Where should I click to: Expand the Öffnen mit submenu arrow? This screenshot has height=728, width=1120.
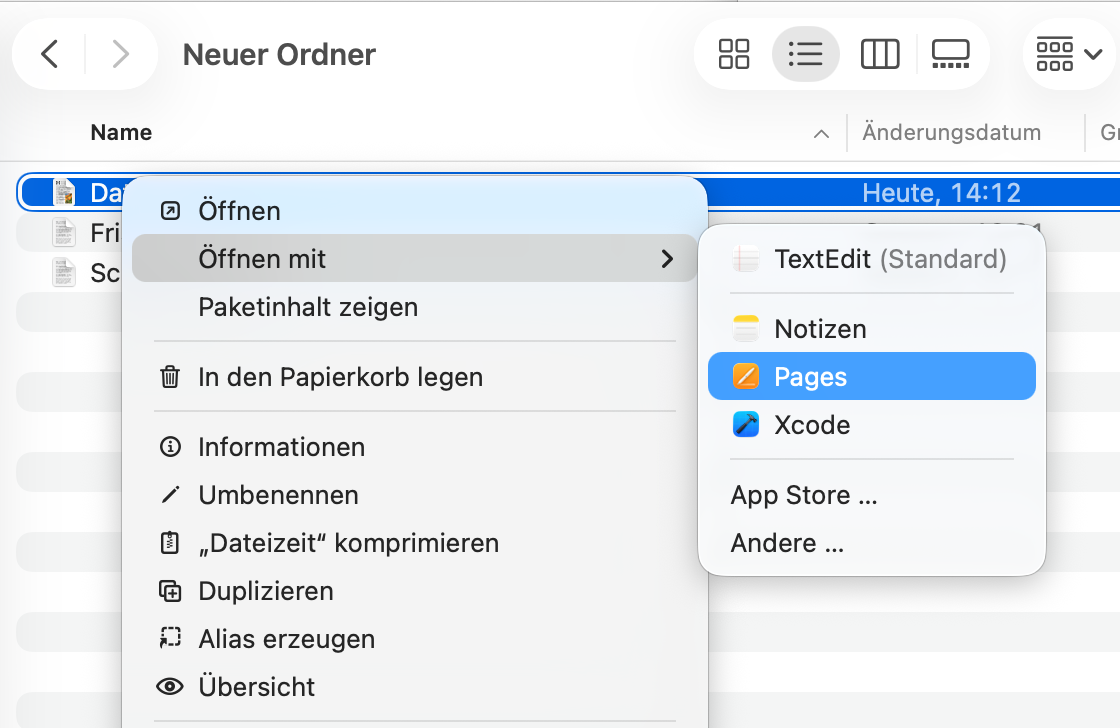667,260
